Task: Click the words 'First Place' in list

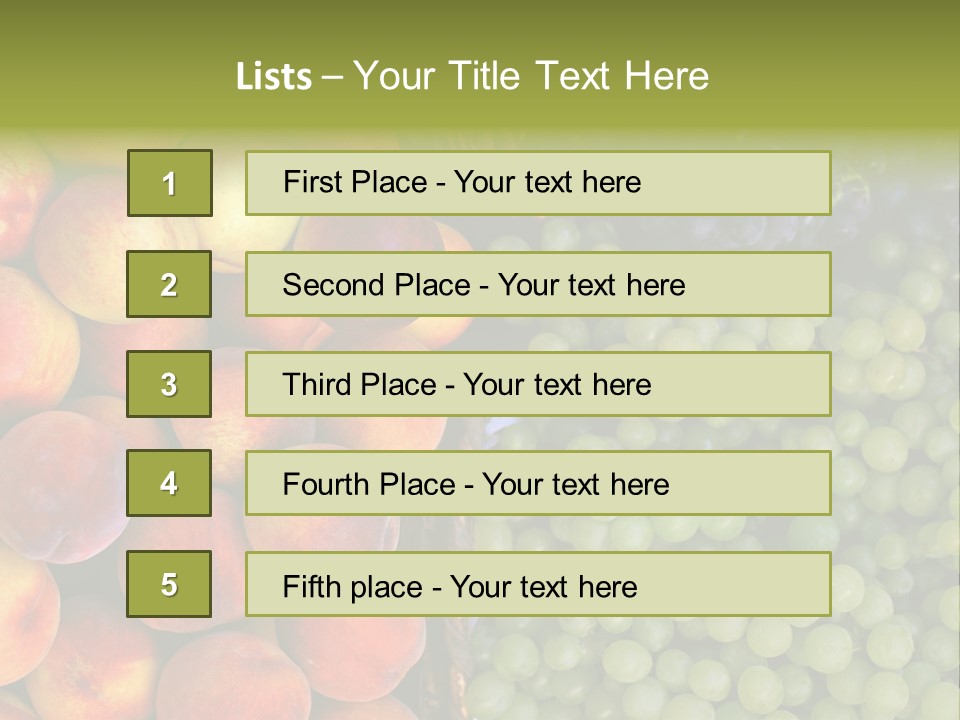Action: pos(355,182)
